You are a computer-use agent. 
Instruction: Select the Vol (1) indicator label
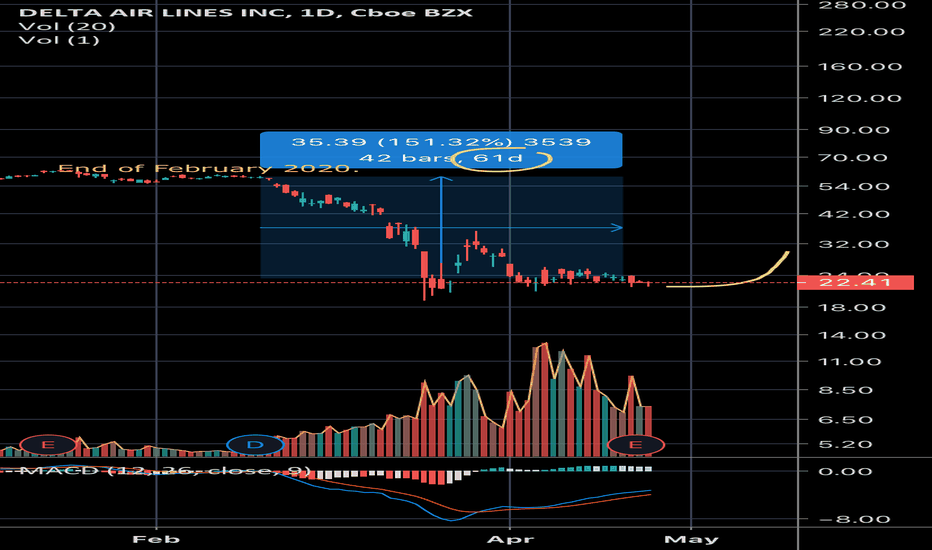pyautogui.click(x=59, y=40)
